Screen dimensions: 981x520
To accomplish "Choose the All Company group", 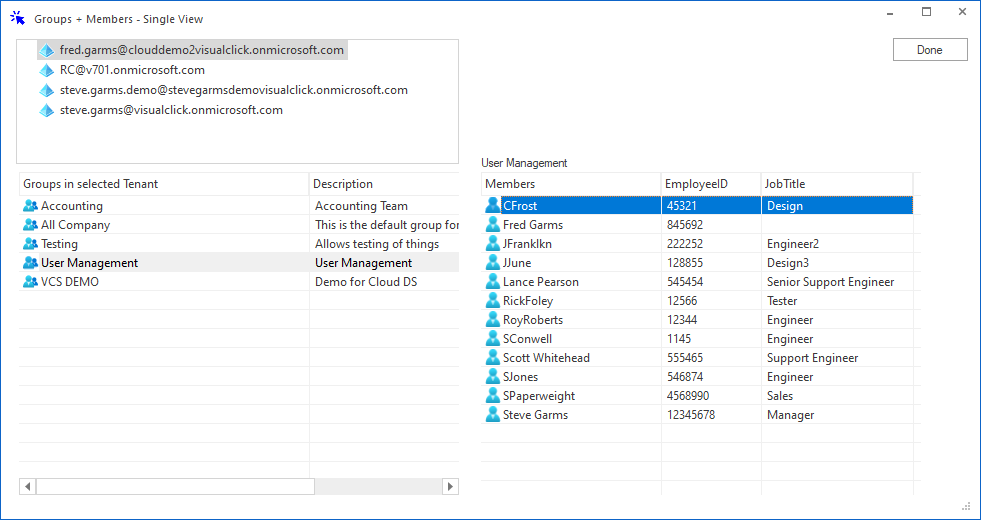I will [x=75, y=225].
